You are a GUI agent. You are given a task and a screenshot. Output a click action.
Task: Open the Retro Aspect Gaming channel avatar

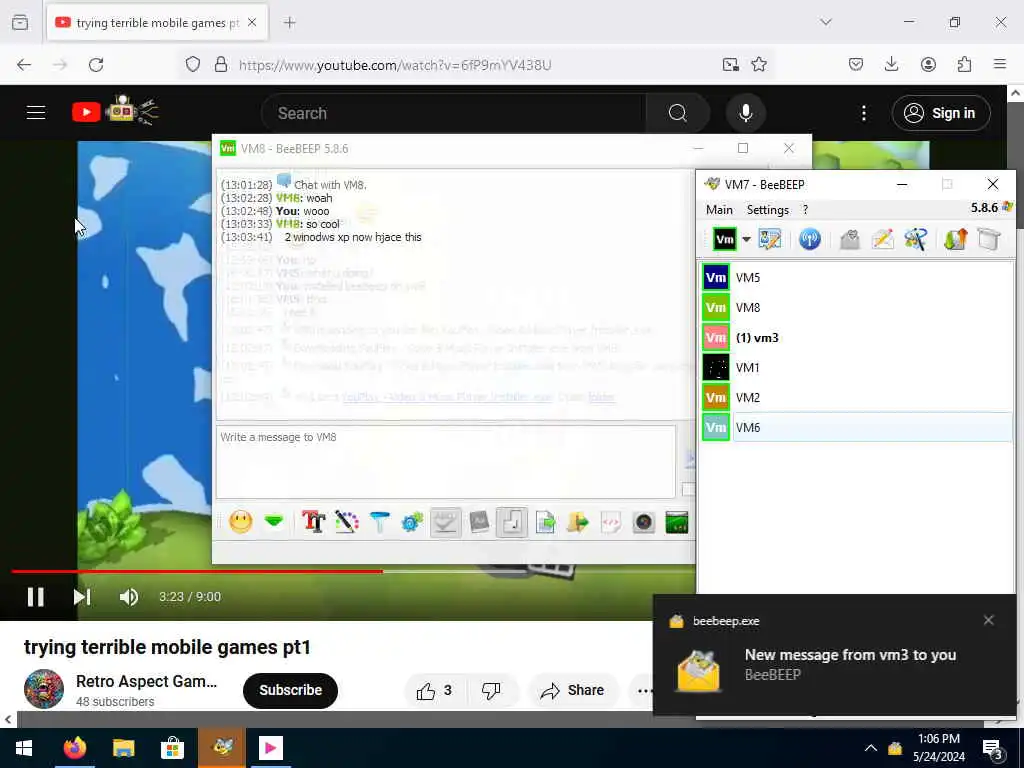44,689
